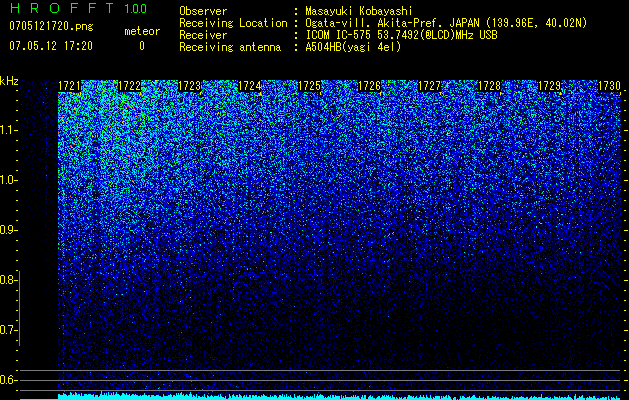Click the file name 0705121720.png
The height and width of the screenshot is (400, 629).
[x=51, y=26]
